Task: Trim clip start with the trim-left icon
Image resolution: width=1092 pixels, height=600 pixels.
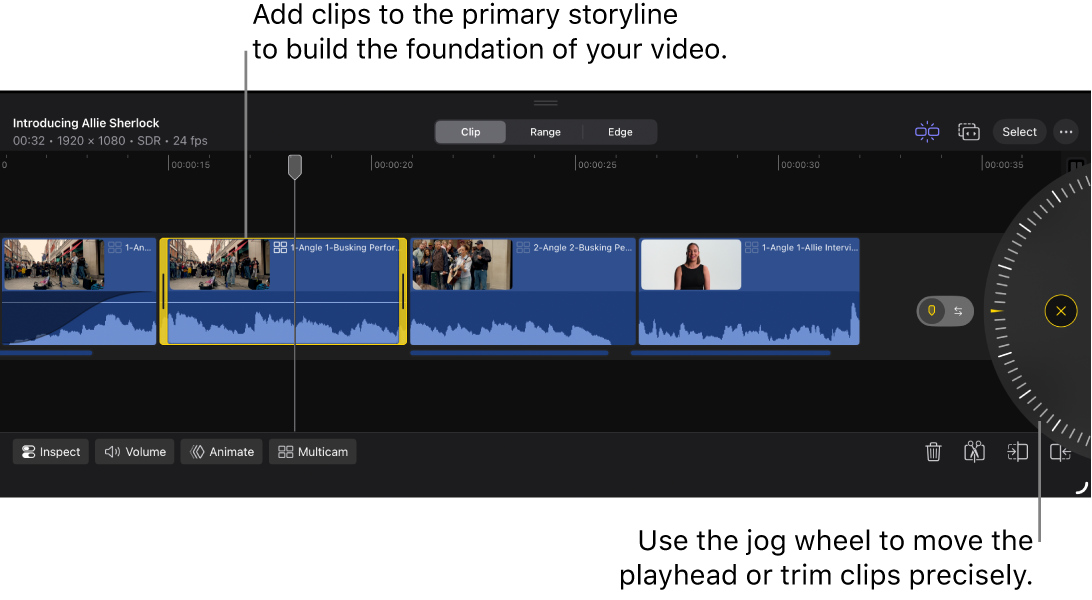Action: point(1018,452)
